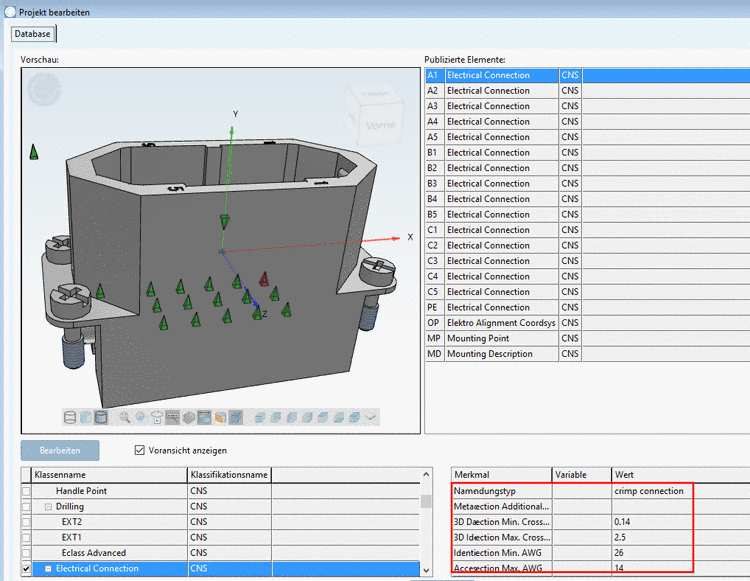Image resolution: width=750 pixels, height=581 pixels.
Task: Click the red connection point cone marker
Action: click(x=265, y=279)
